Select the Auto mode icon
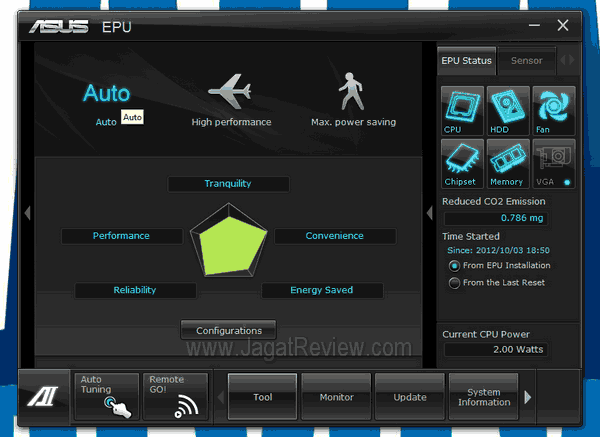 click(x=107, y=93)
